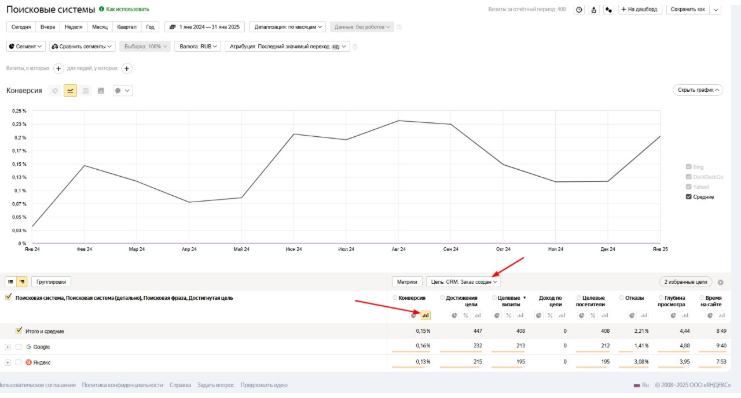Screen dimensions: 741x398
Task: Open the Валюта: RUB dropdown
Action: [x=198, y=46]
